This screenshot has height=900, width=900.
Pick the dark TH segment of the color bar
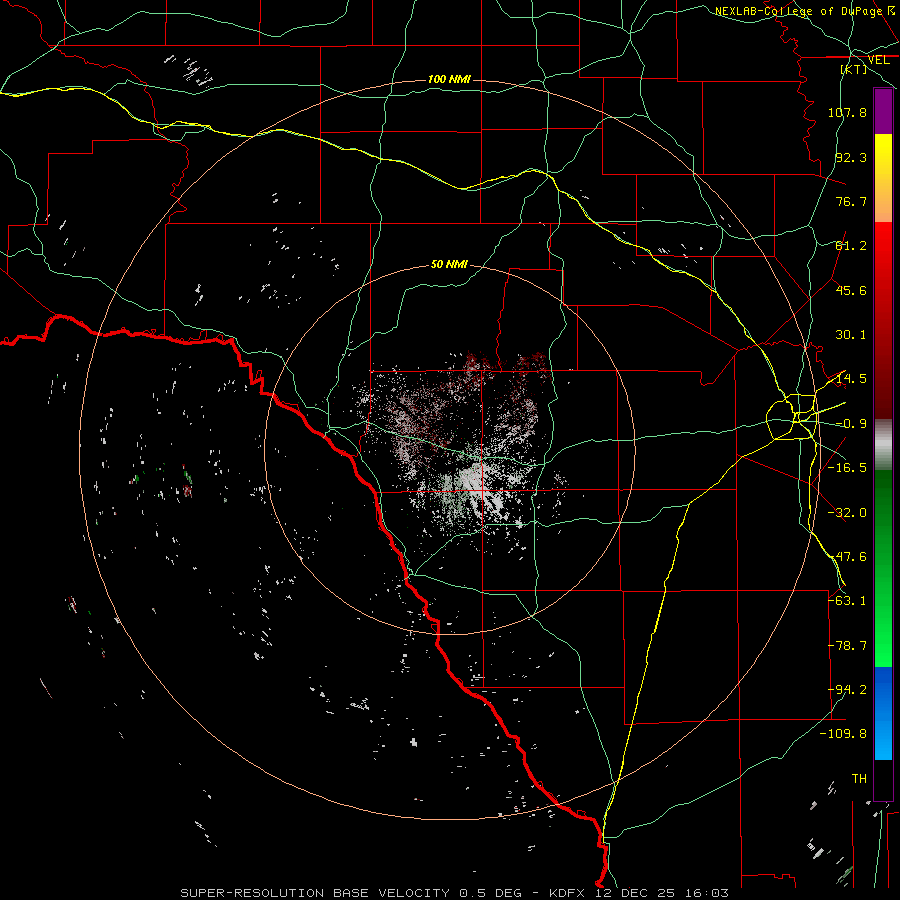coord(883,780)
